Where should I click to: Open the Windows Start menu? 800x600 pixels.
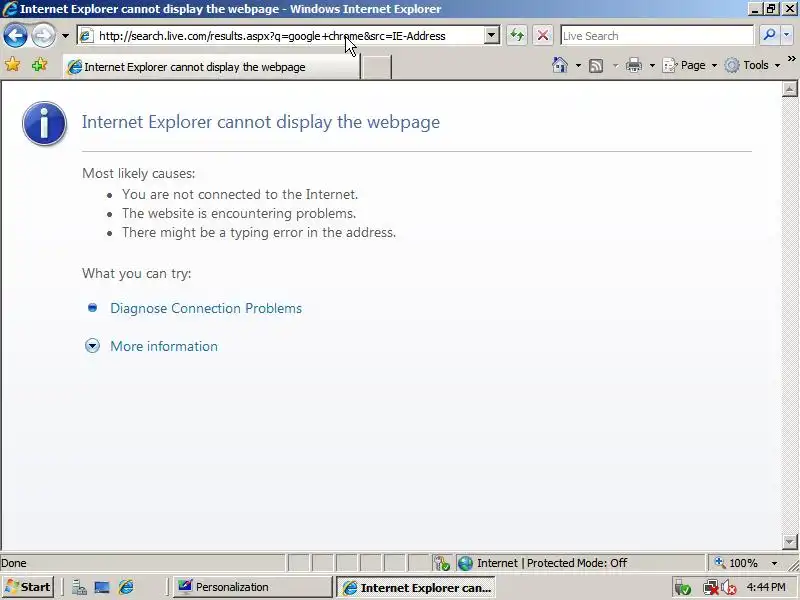click(28, 587)
